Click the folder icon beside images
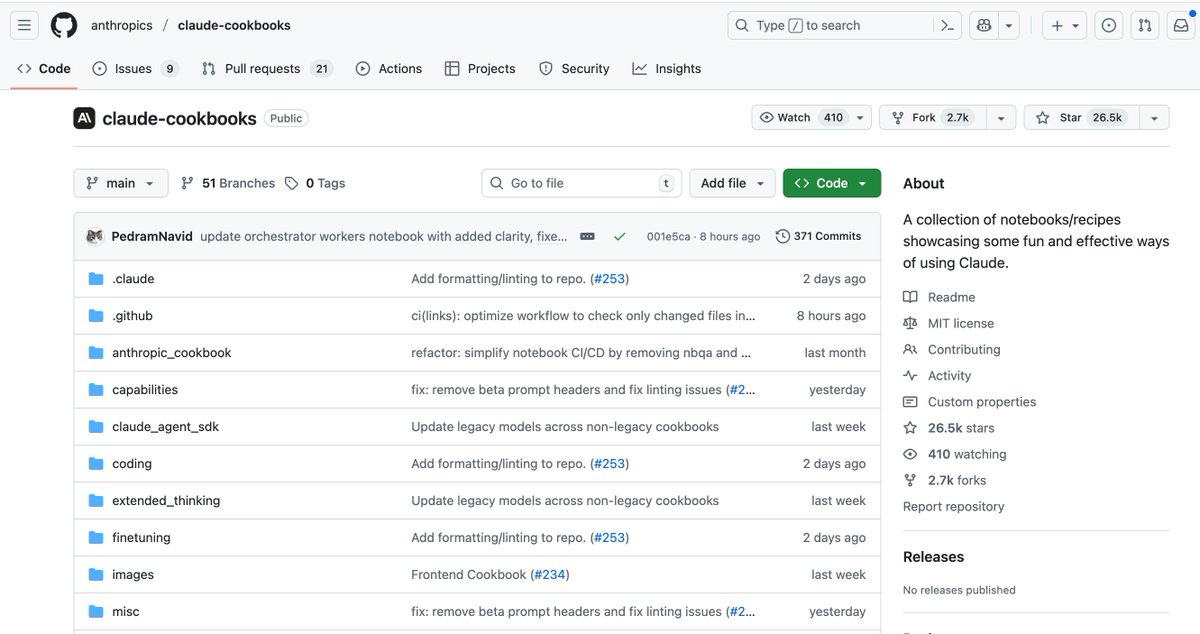This screenshot has height=634, width=1200. click(96, 575)
